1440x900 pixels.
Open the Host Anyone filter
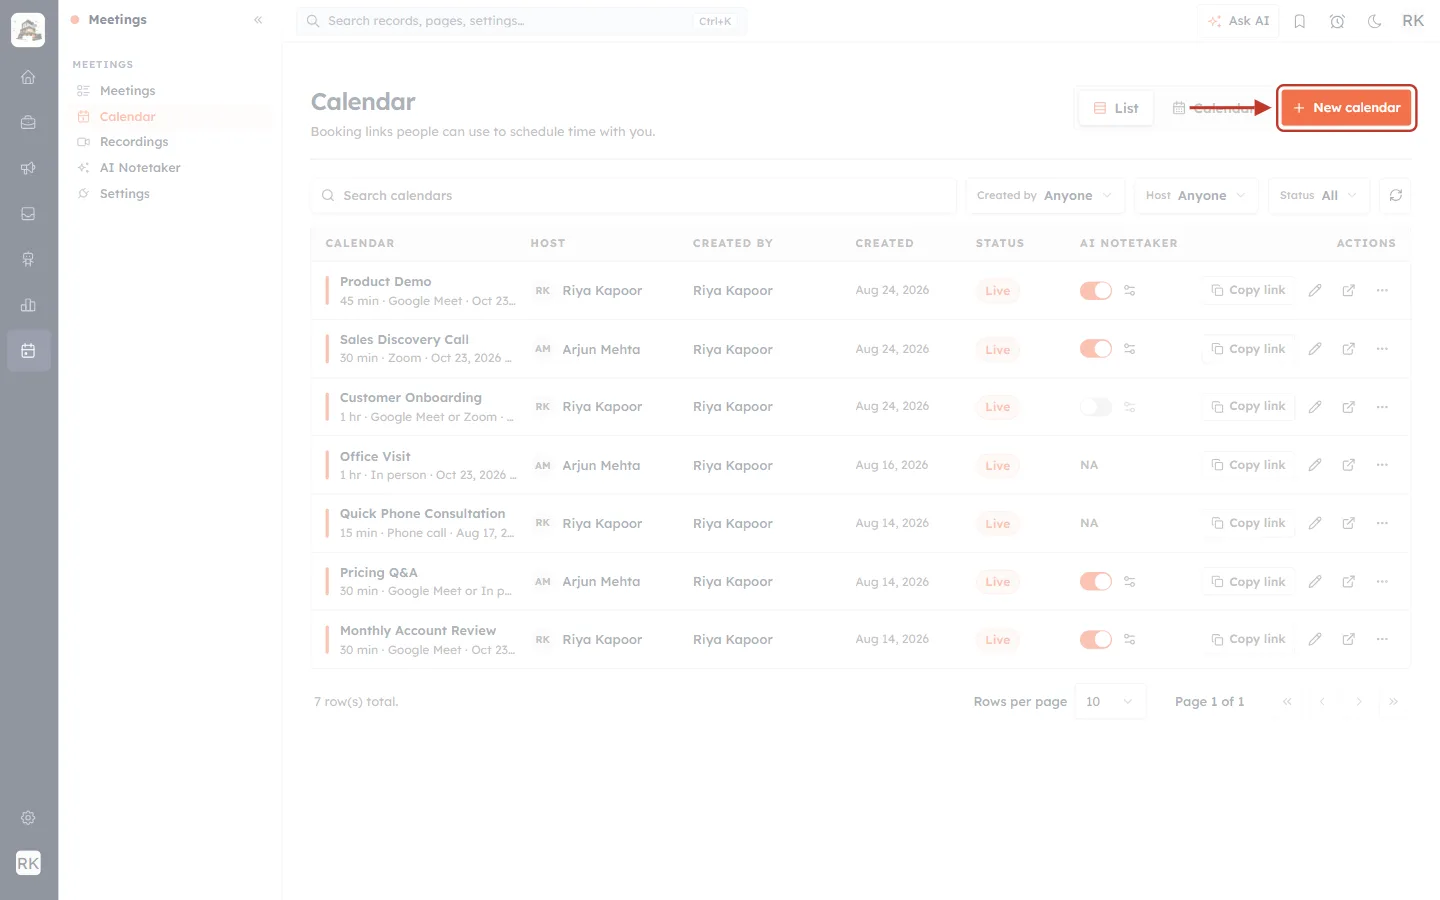tap(1196, 196)
